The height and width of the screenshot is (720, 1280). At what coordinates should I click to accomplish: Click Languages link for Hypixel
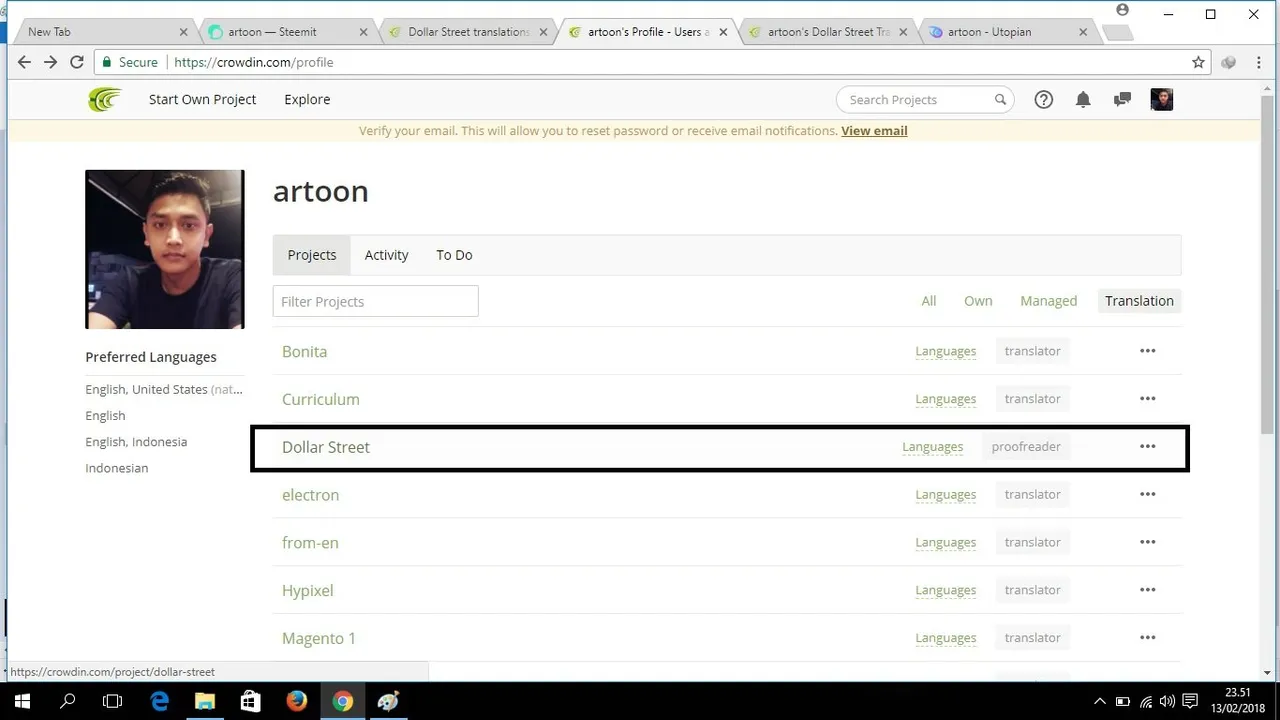click(945, 590)
